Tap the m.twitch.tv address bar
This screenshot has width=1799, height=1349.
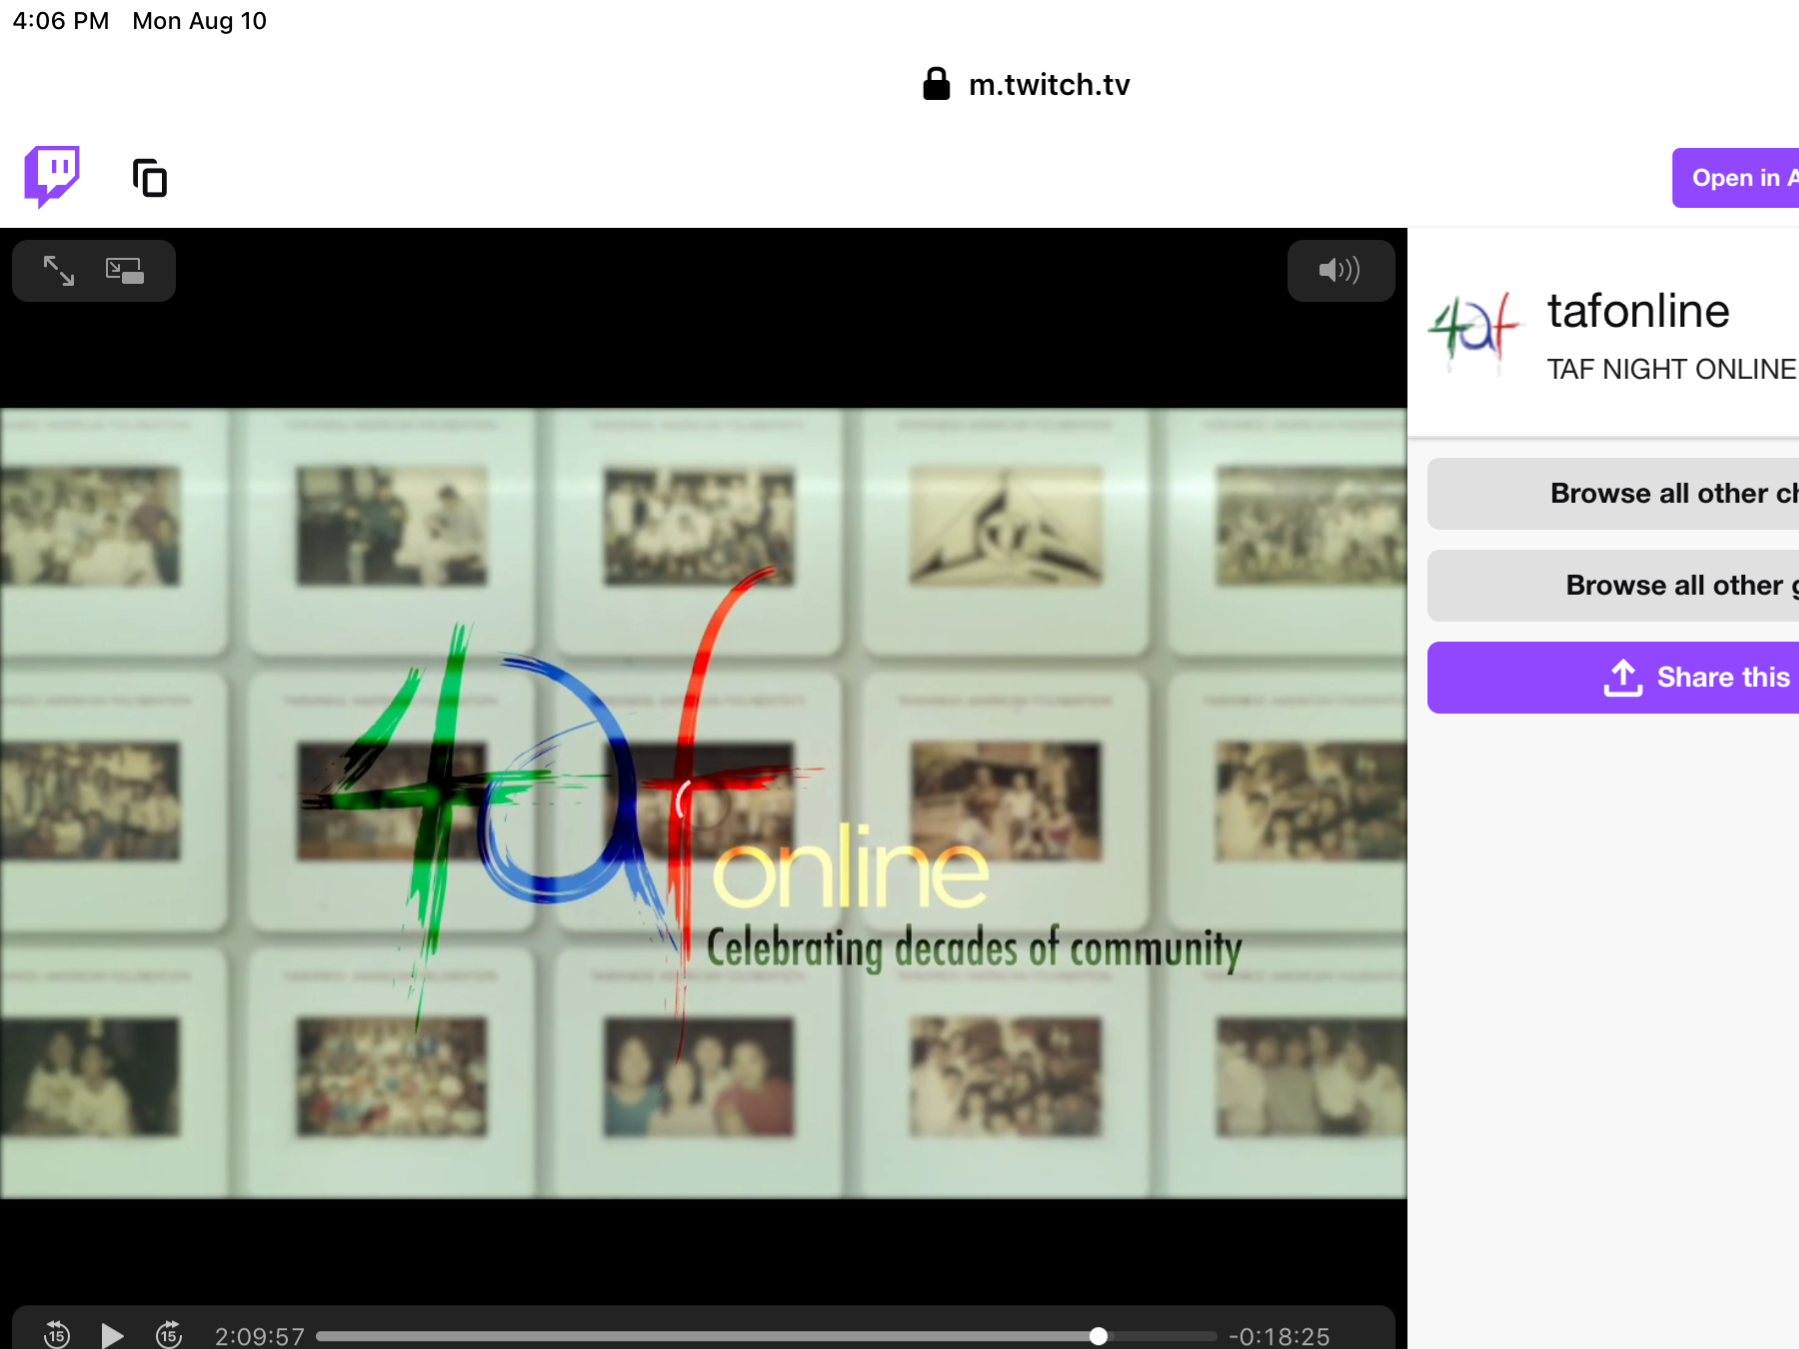tap(1048, 85)
